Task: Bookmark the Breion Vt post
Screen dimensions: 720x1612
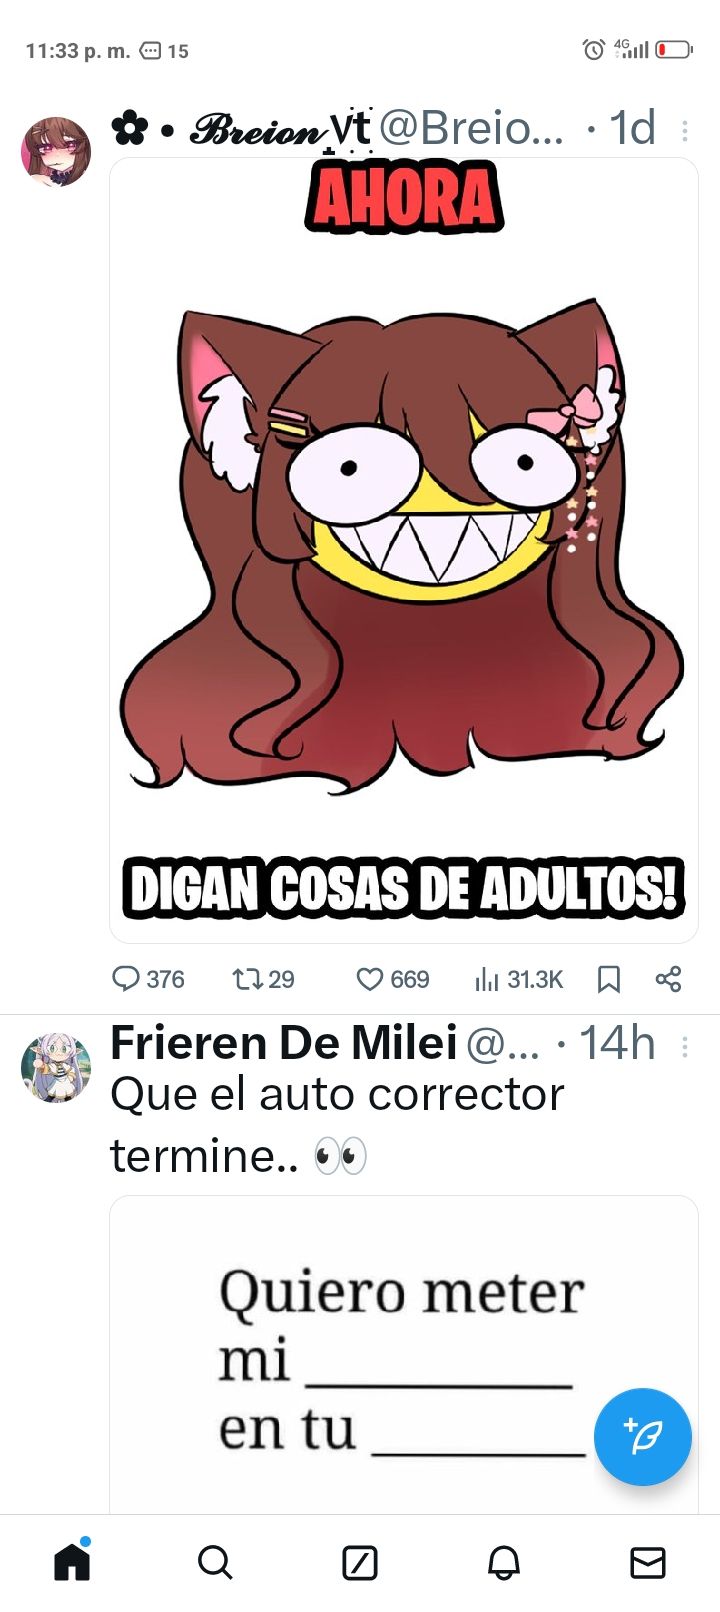Action: (608, 979)
